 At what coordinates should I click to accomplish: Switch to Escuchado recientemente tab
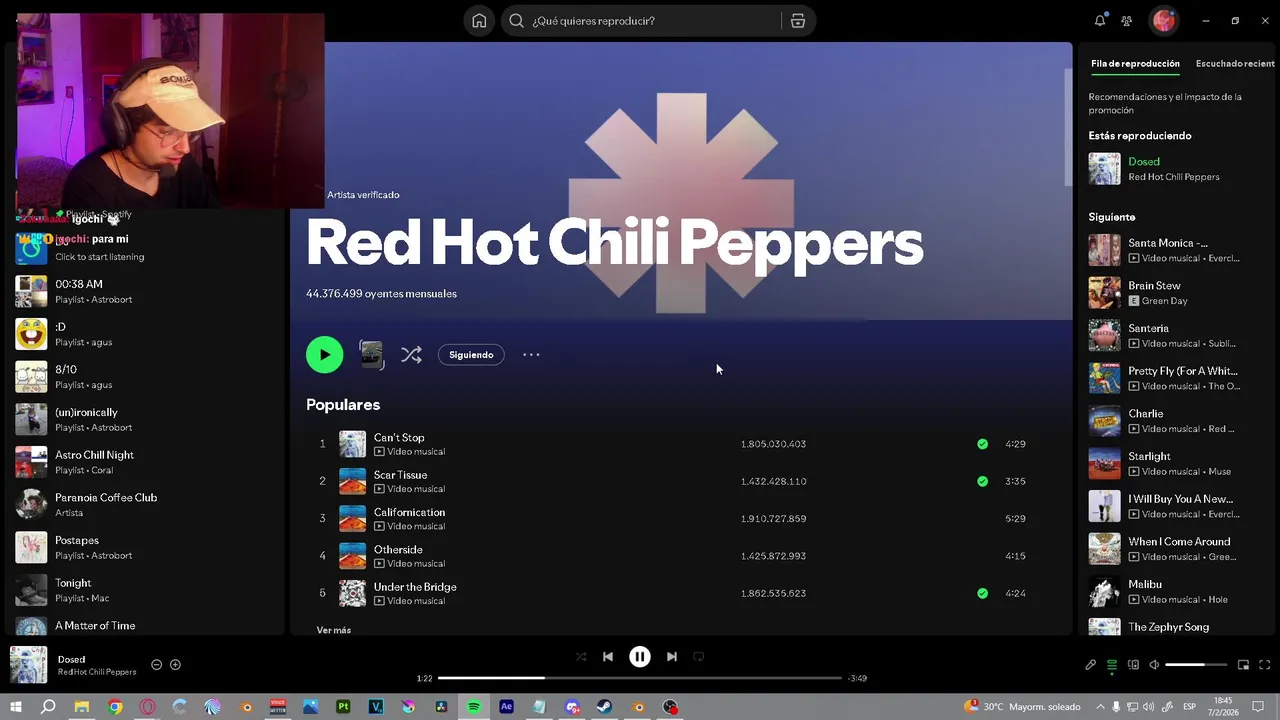[1236, 64]
